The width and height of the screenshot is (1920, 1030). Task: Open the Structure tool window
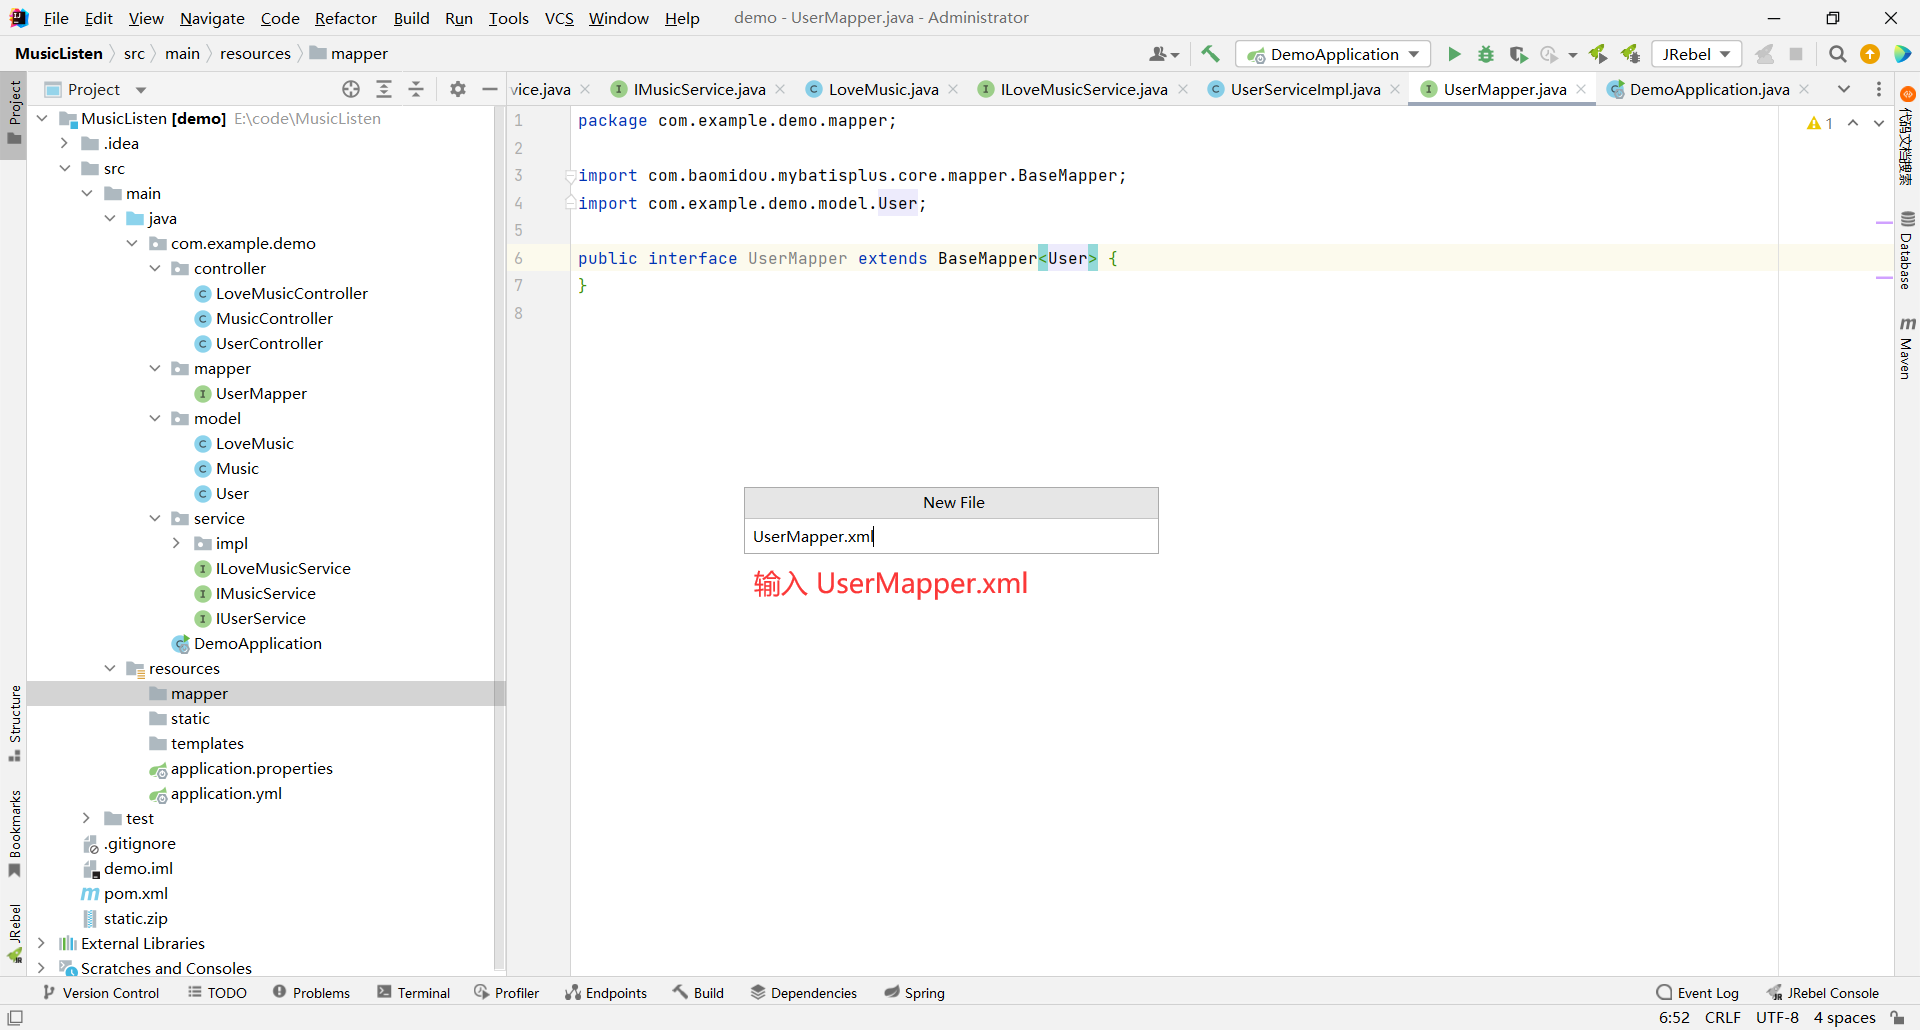click(x=14, y=722)
